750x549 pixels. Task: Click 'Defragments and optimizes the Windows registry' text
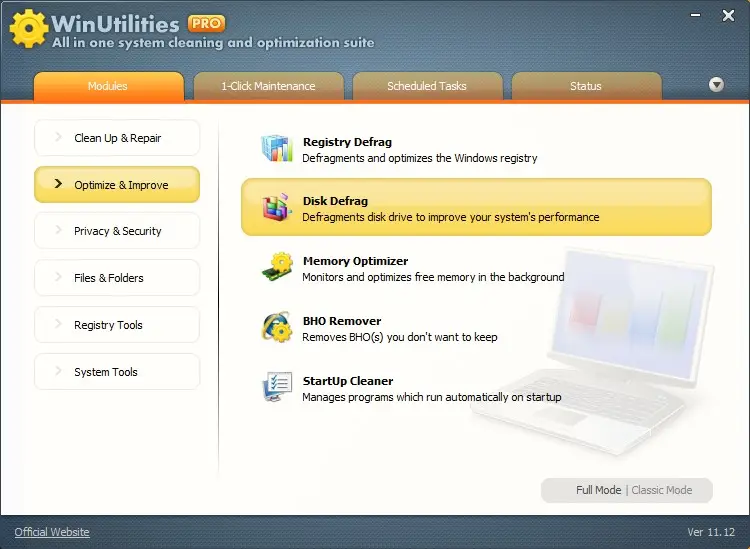(x=419, y=158)
